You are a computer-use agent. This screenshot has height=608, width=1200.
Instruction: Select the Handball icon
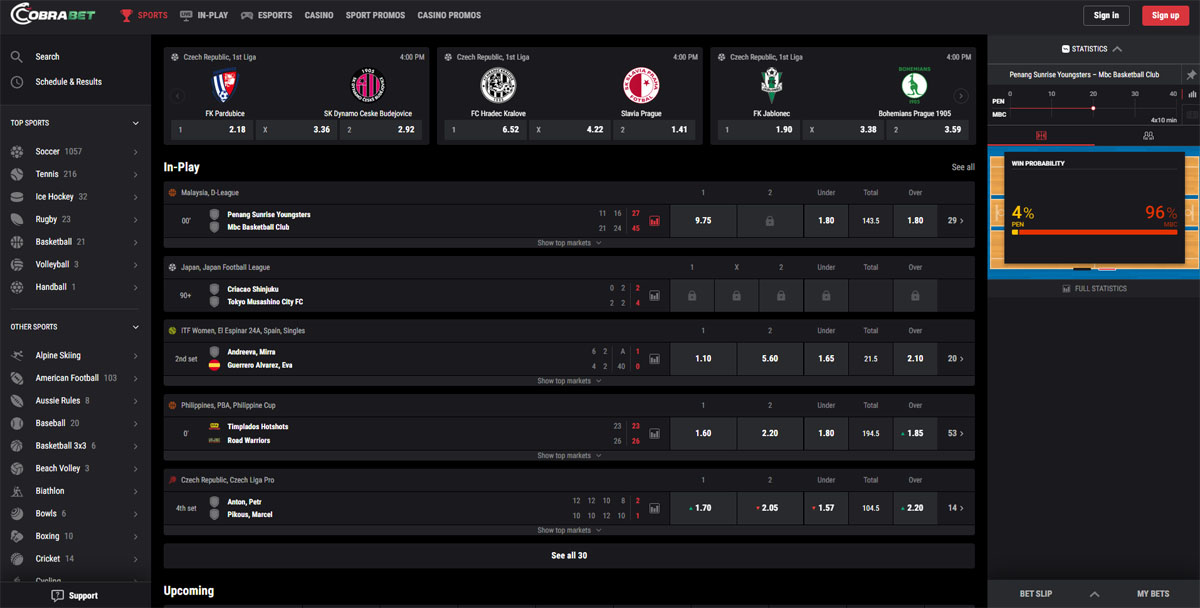click(x=17, y=287)
